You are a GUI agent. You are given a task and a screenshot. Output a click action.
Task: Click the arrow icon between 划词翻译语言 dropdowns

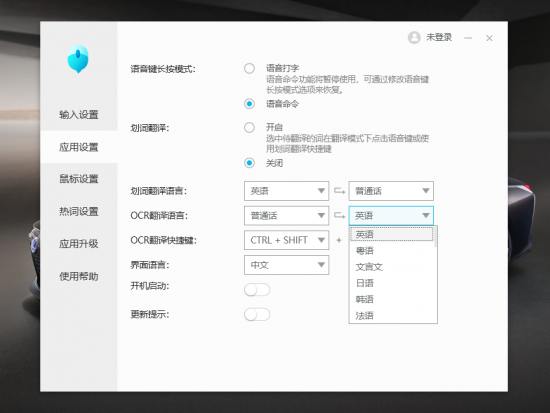pos(339,191)
